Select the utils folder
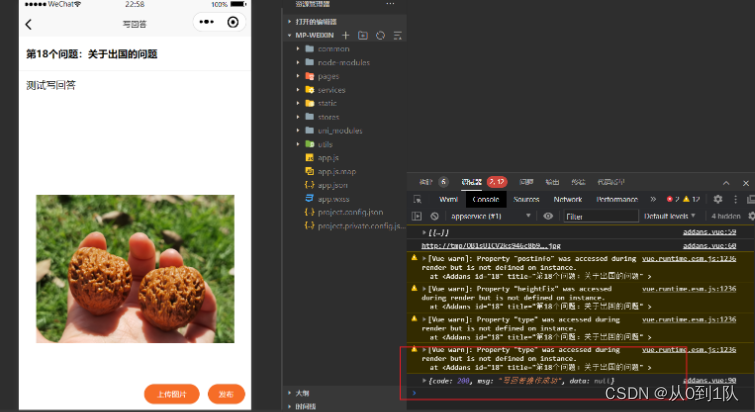The width and height of the screenshot is (755, 412). click(x=325, y=144)
